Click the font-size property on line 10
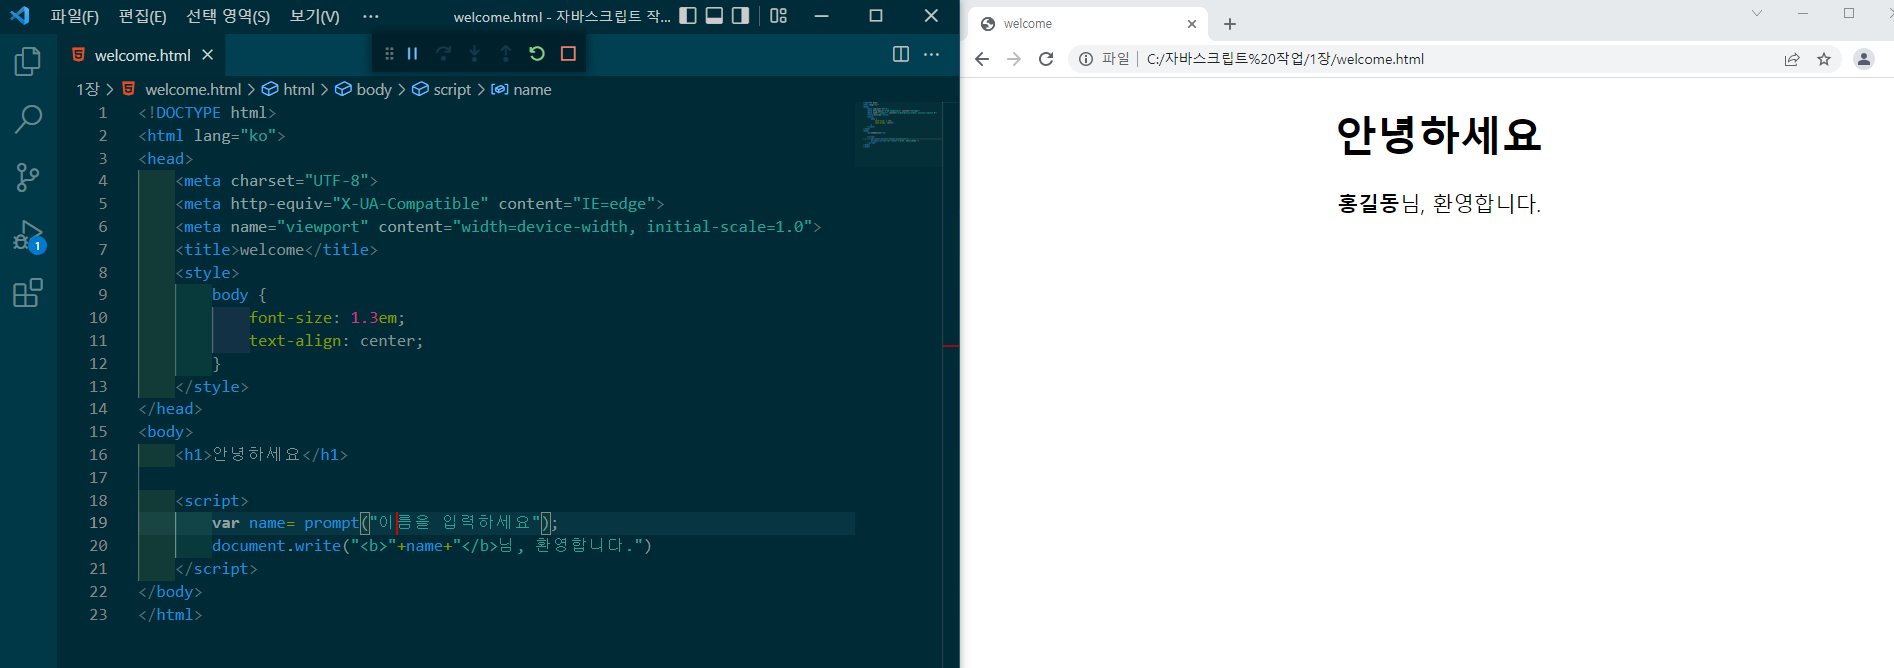1894x668 pixels. click(x=290, y=317)
